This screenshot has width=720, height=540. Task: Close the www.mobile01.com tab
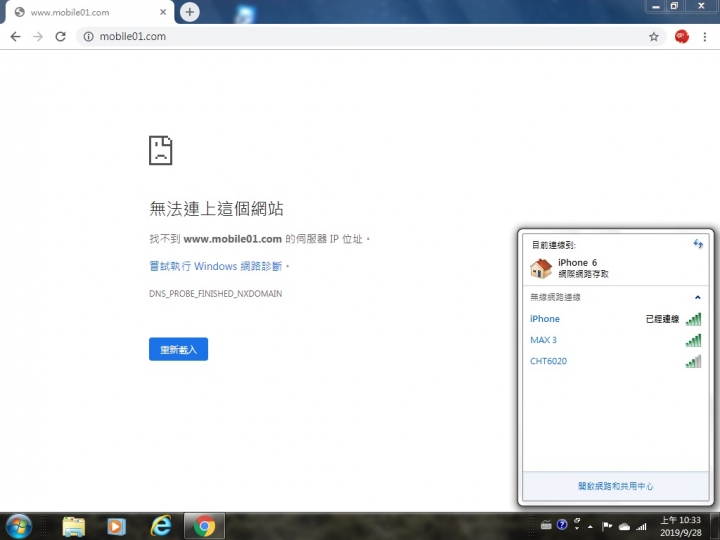tap(163, 12)
